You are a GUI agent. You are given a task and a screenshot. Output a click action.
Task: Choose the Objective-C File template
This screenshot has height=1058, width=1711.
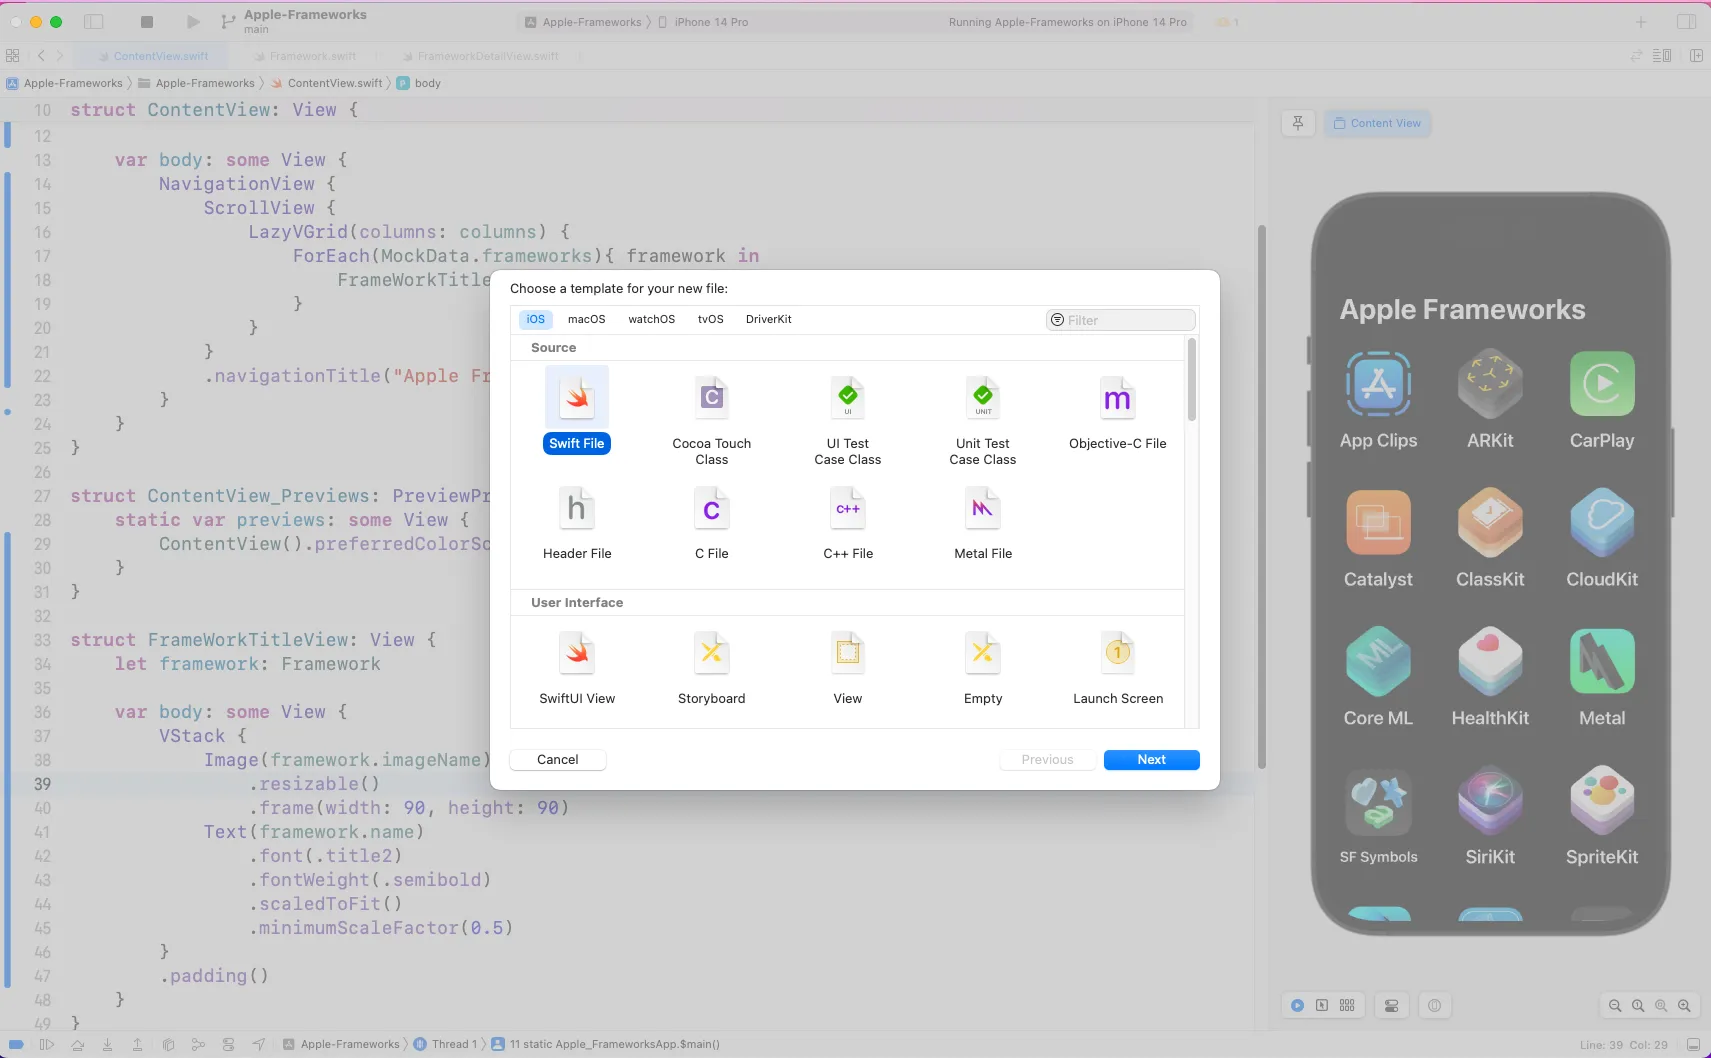click(1117, 412)
